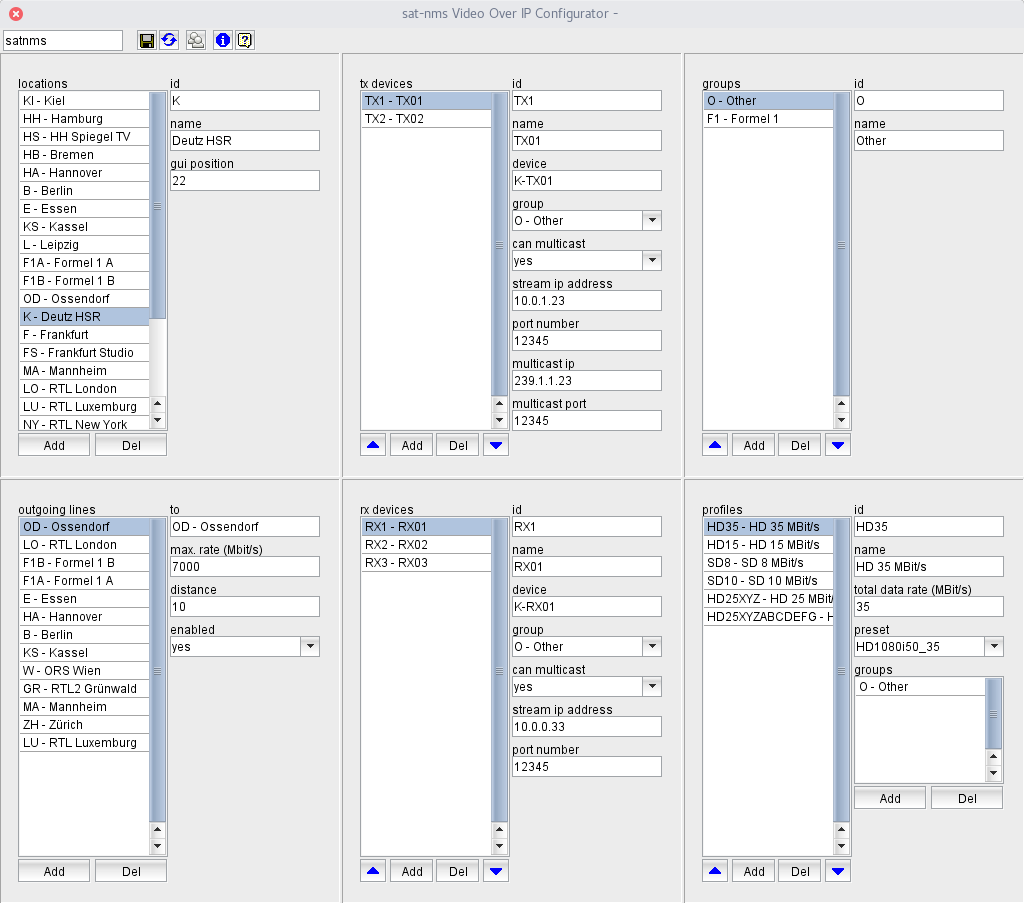Viewport: 1024px width, 903px height.
Task: Click the move-up arrow under tx devices
Action: [x=372, y=444]
